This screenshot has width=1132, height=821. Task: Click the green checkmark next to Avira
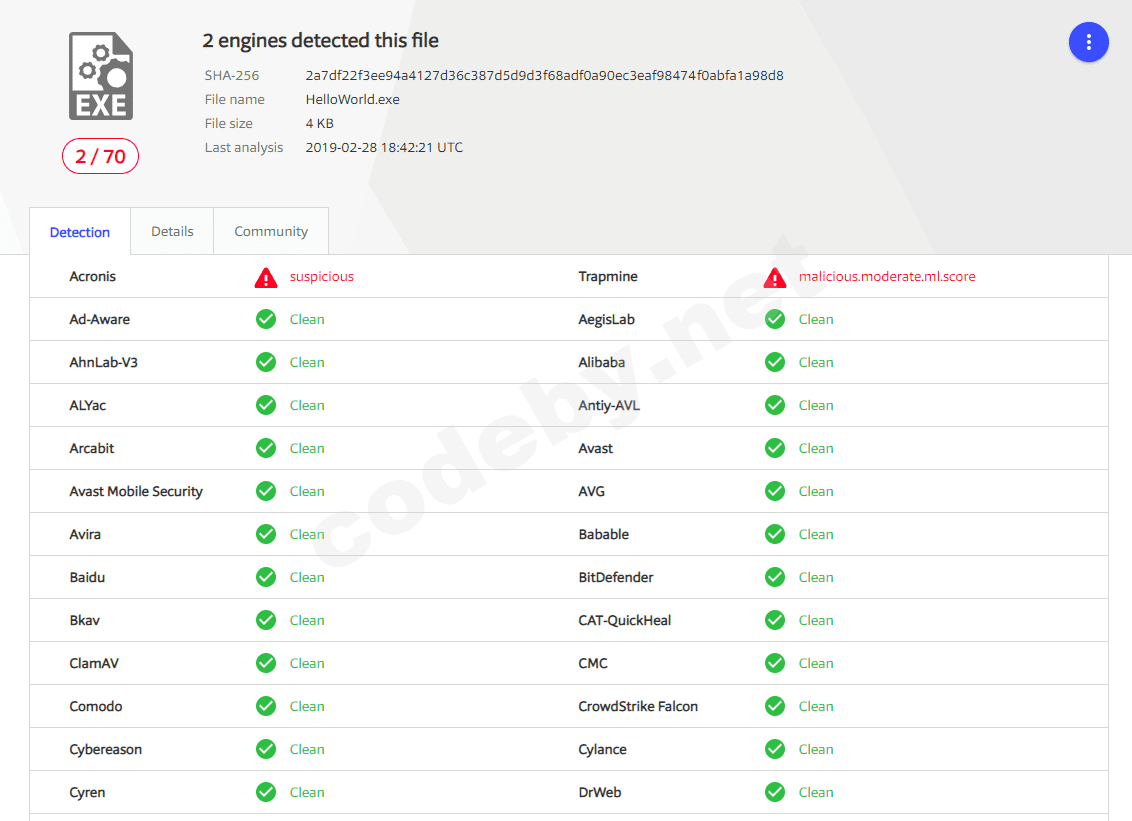pyautogui.click(x=266, y=535)
